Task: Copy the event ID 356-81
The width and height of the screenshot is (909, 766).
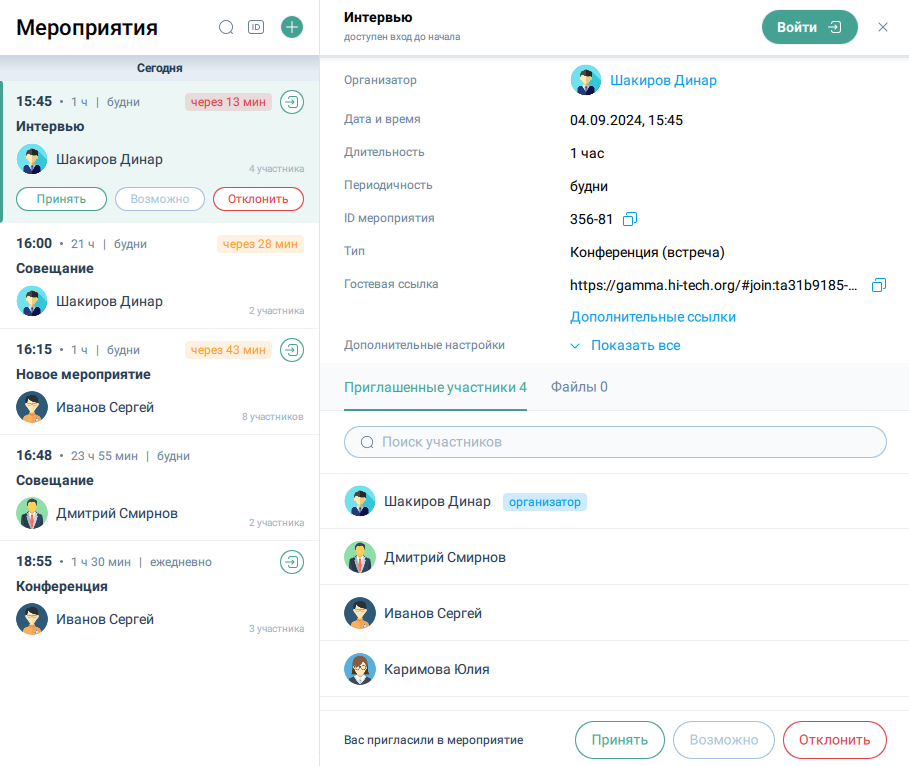Action: [630, 219]
